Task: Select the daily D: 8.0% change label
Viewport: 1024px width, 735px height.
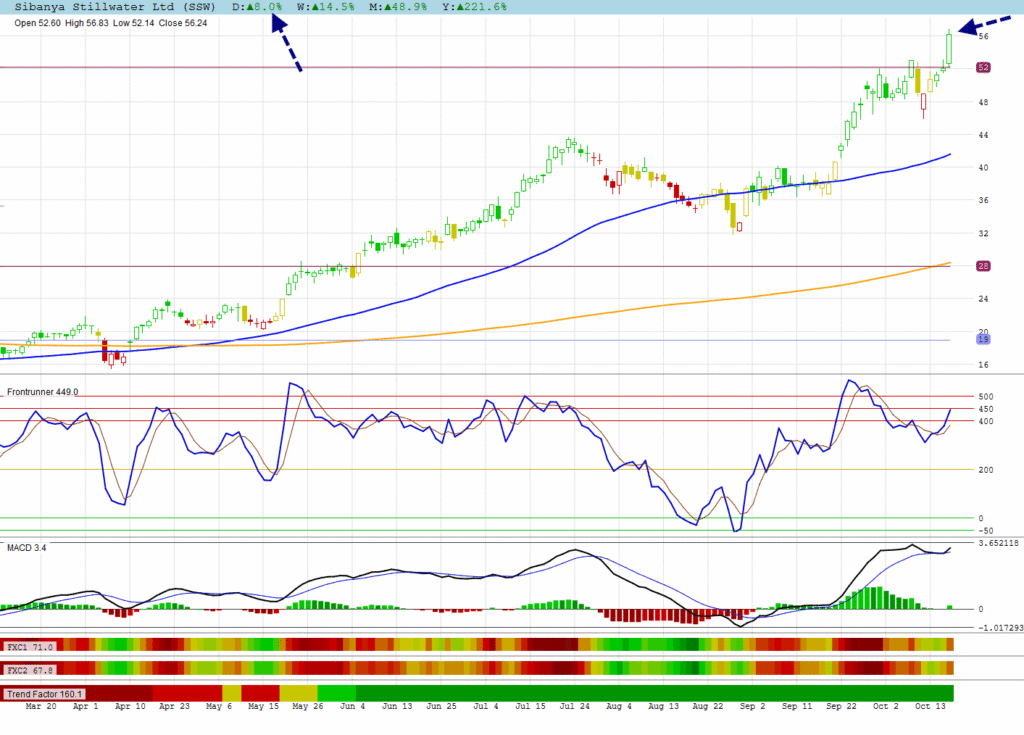Action: click(257, 6)
